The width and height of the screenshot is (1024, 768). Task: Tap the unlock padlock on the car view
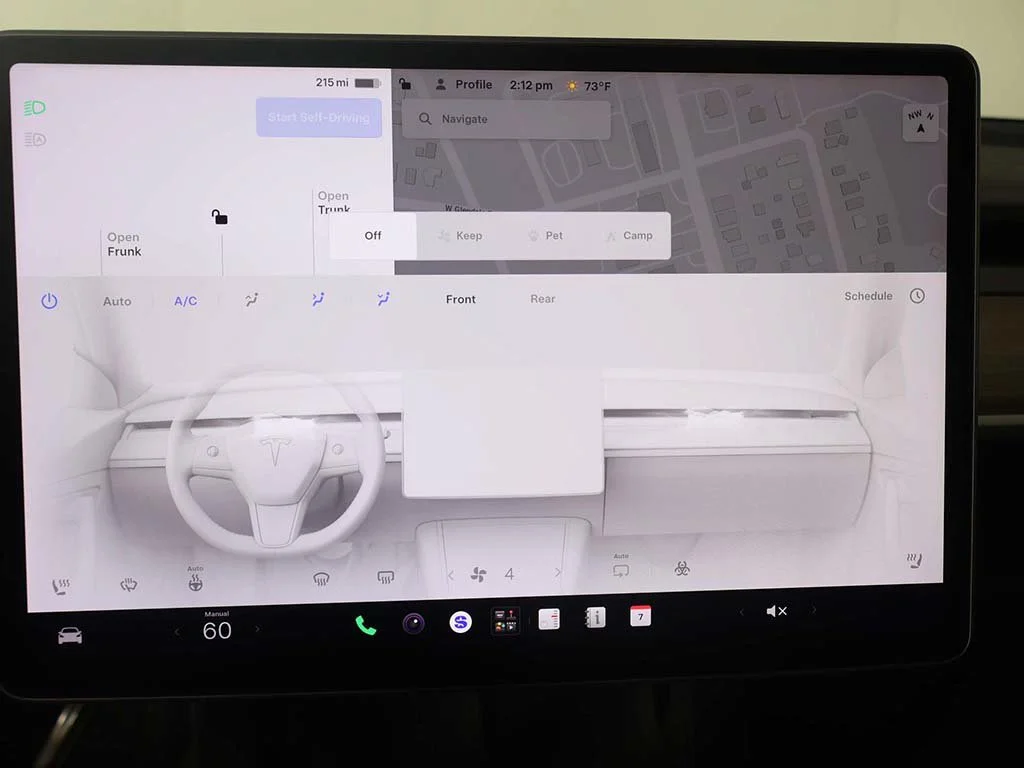[x=219, y=217]
